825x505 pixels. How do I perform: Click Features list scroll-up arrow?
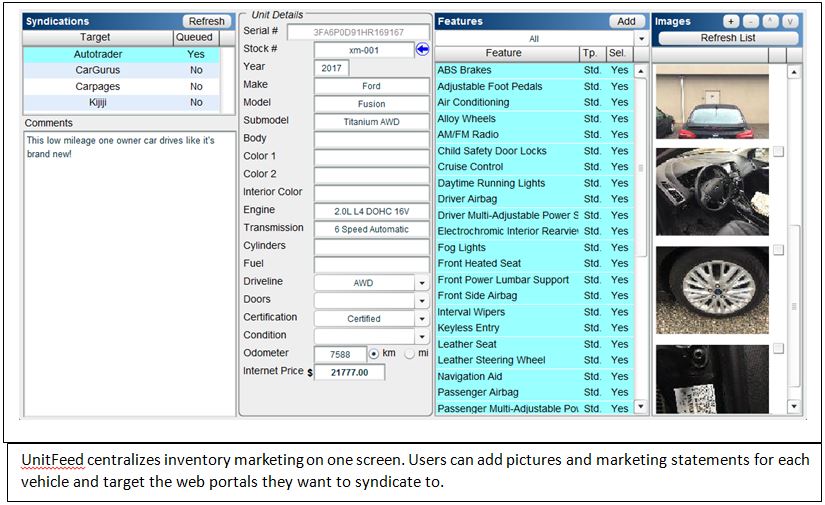click(x=641, y=70)
